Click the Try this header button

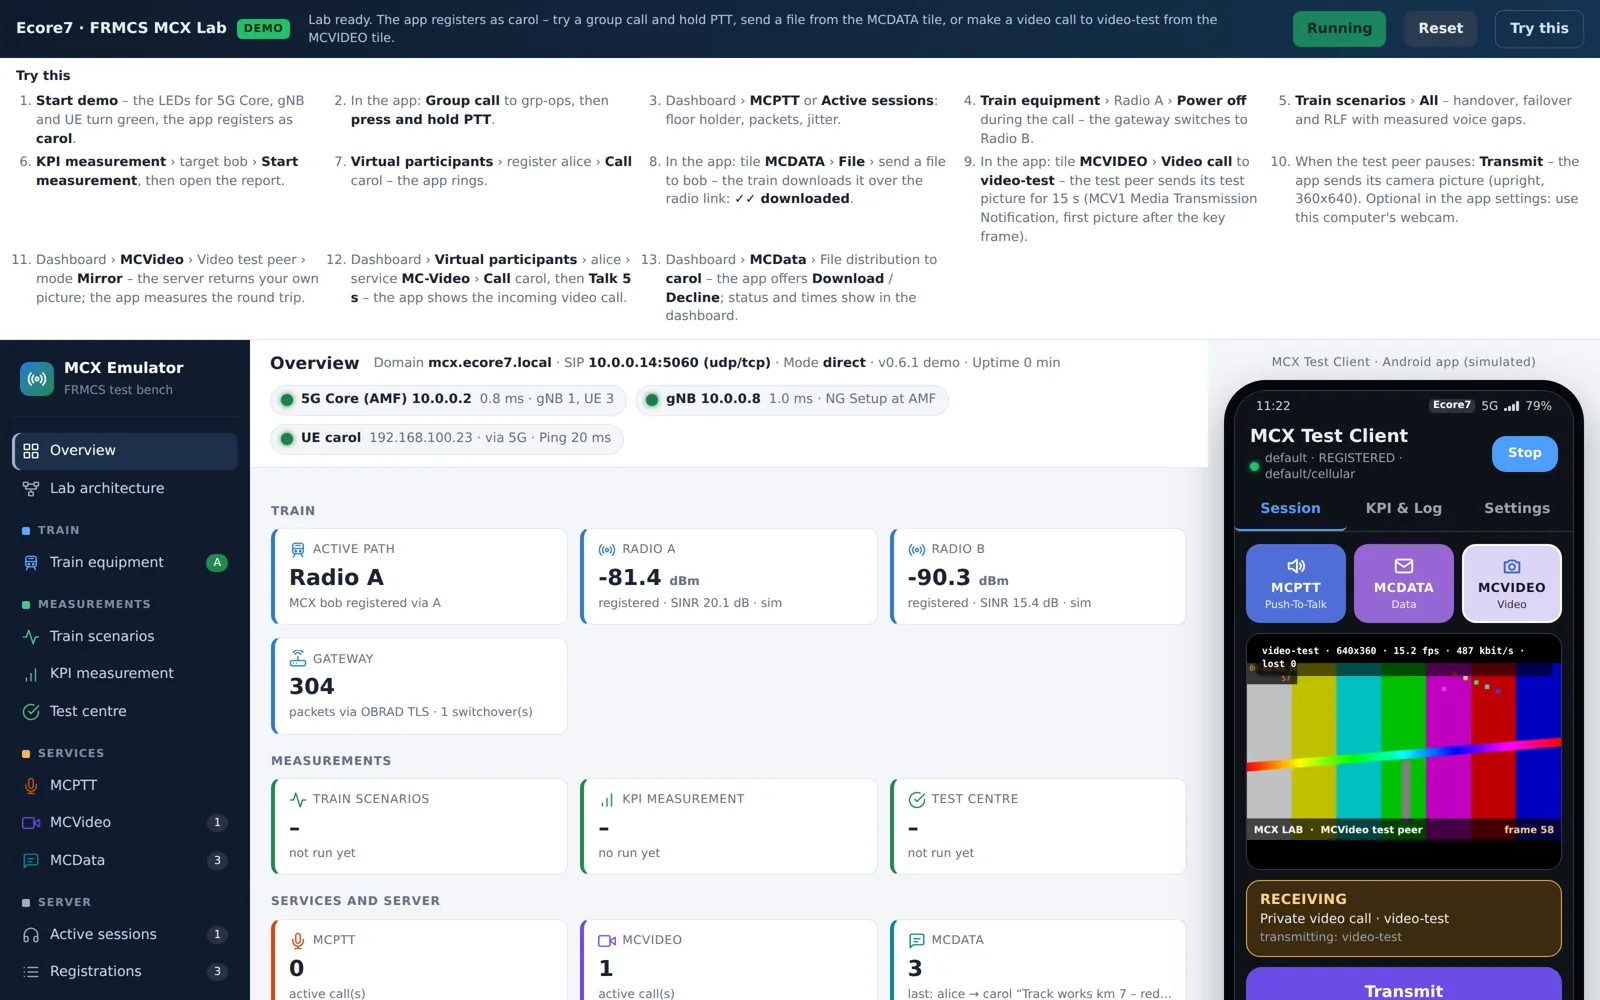coord(1539,28)
